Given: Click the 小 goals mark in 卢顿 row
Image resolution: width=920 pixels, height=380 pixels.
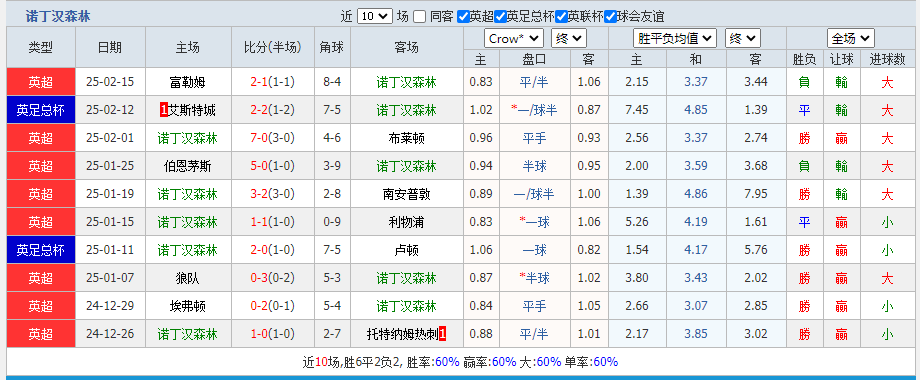Looking at the screenshot, I should click(888, 250).
